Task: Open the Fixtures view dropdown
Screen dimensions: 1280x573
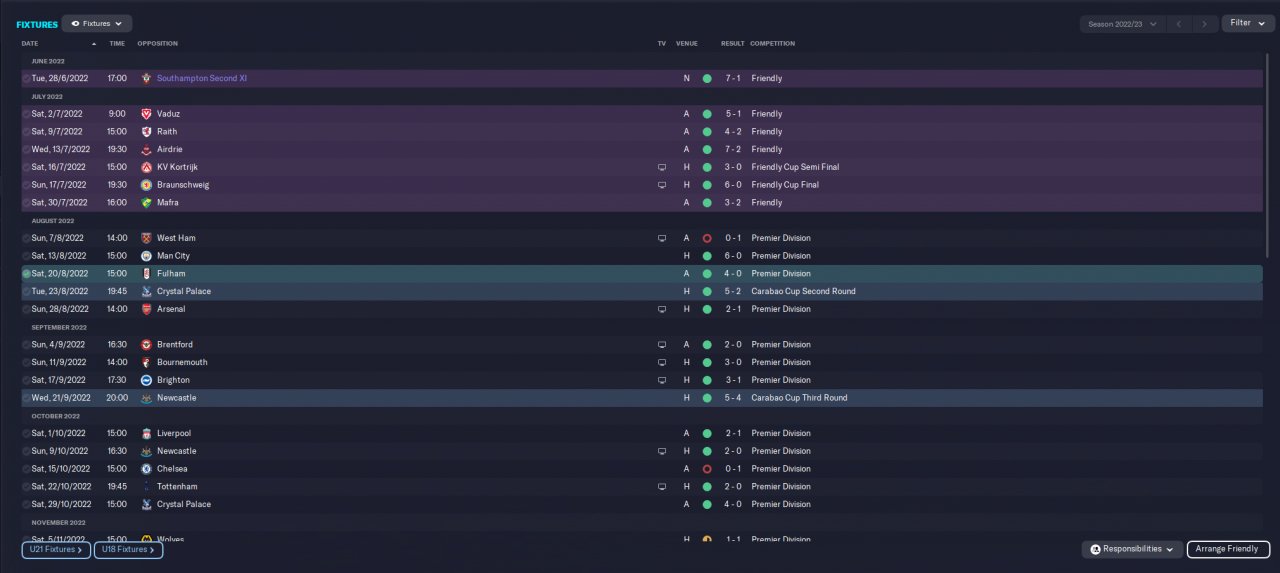Action: [97, 23]
